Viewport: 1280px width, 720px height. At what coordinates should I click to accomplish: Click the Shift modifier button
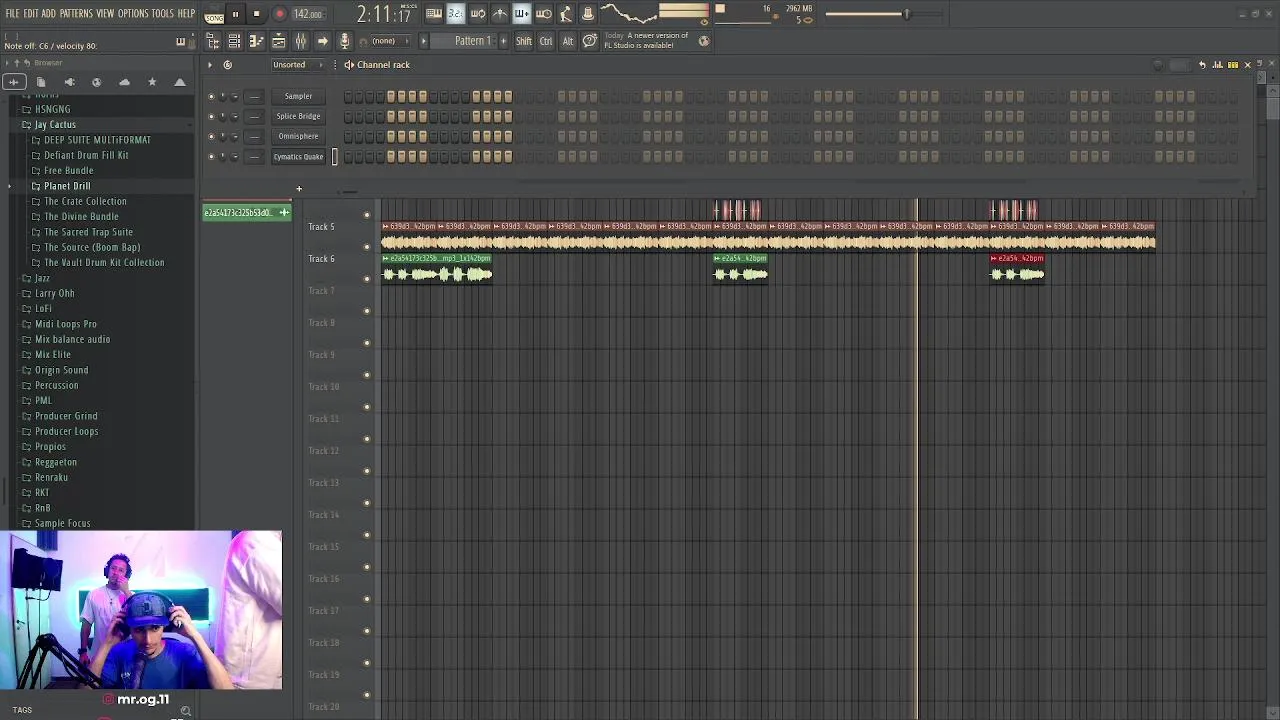524,41
